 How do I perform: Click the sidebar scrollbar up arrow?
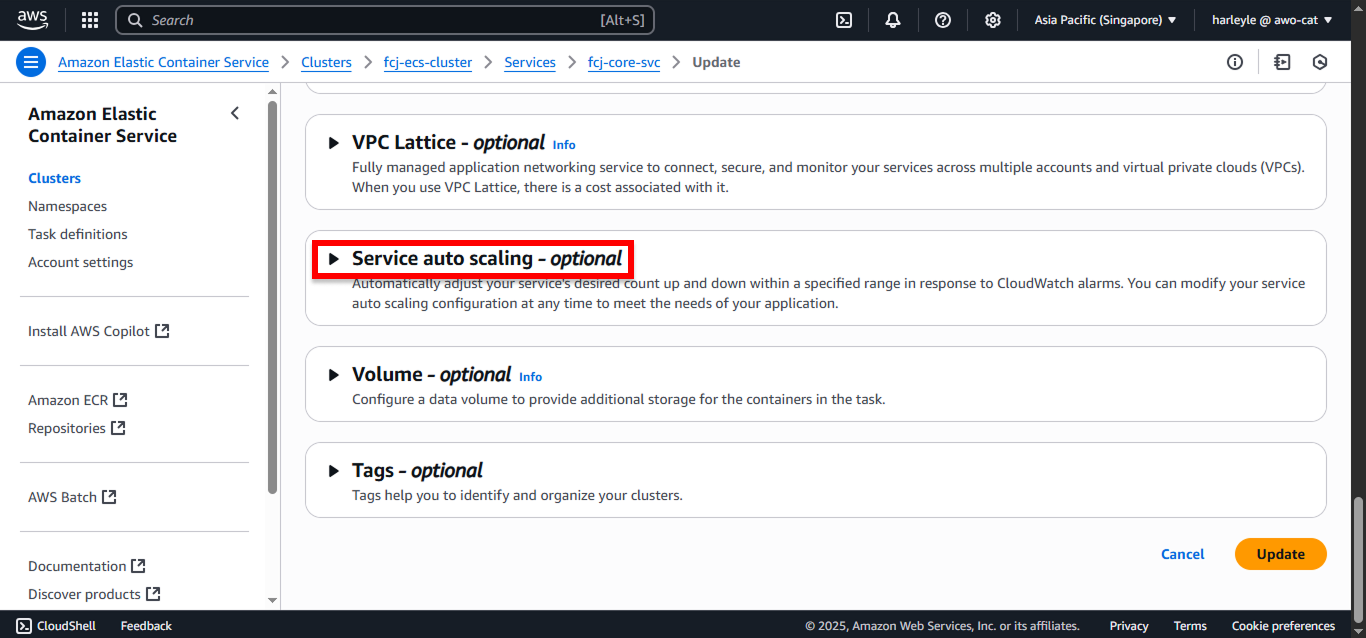click(x=273, y=92)
